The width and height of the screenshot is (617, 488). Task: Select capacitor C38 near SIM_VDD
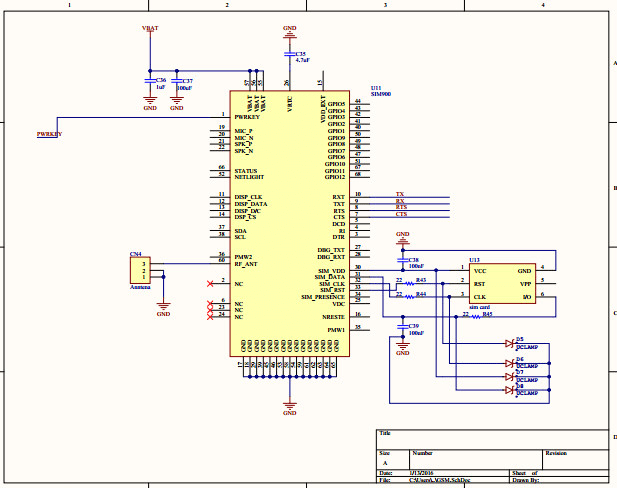pos(403,260)
